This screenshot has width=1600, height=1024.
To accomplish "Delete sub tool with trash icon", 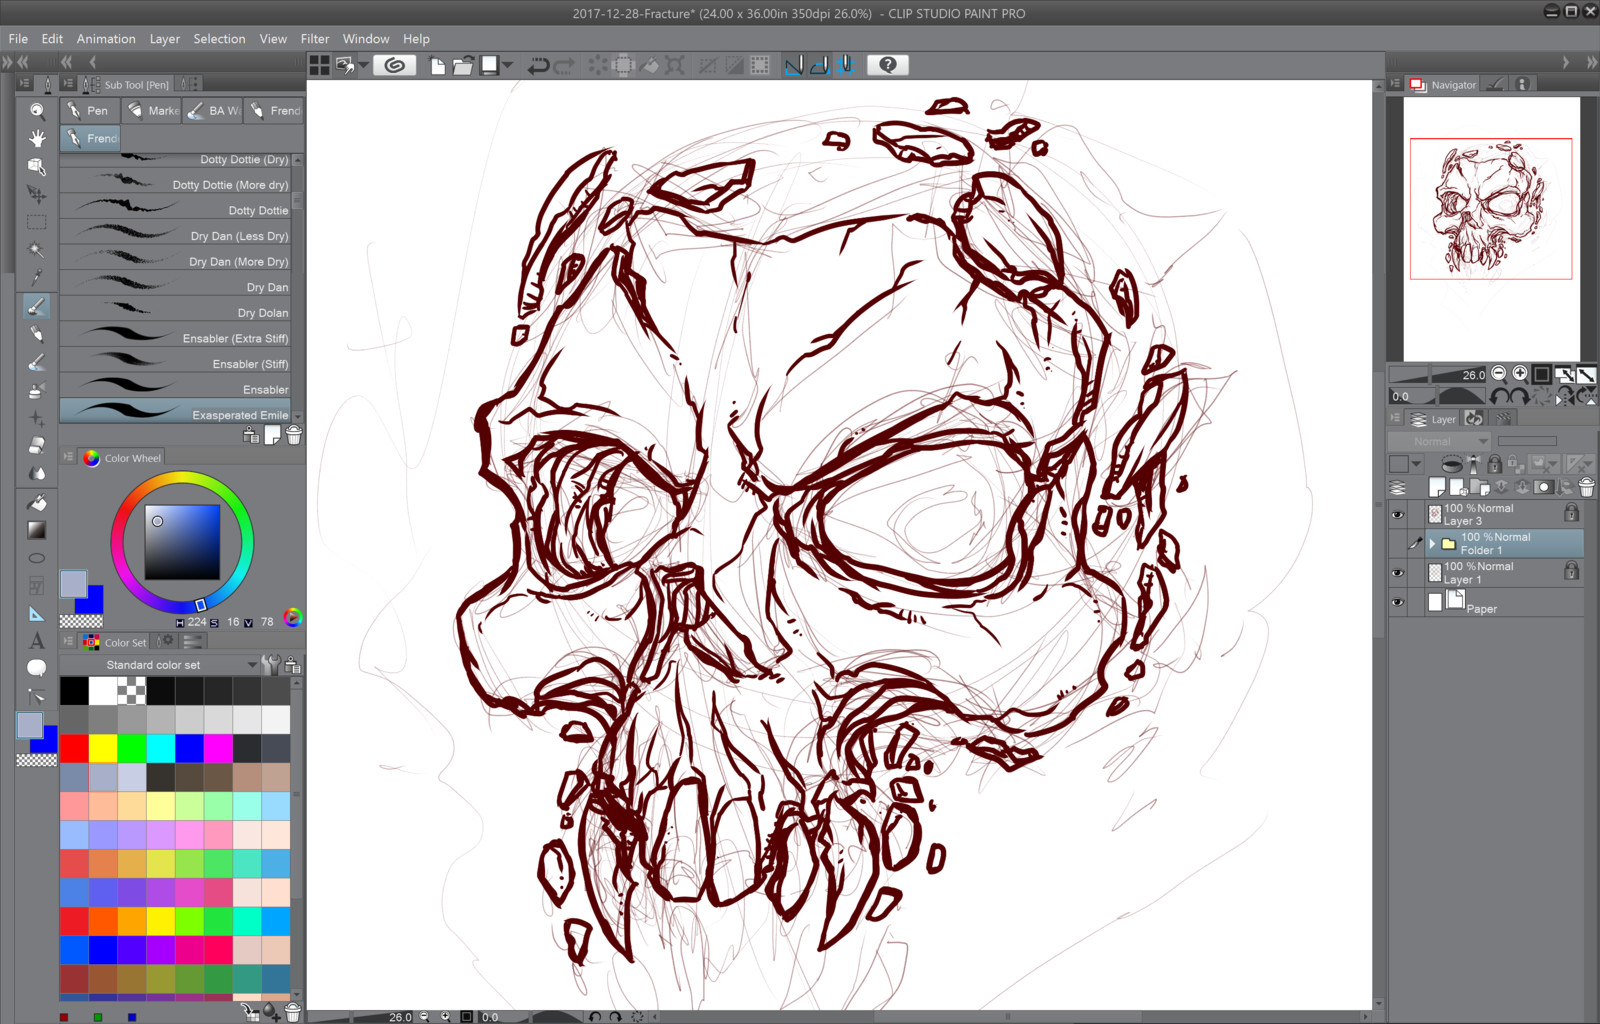I will pos(294,435).
